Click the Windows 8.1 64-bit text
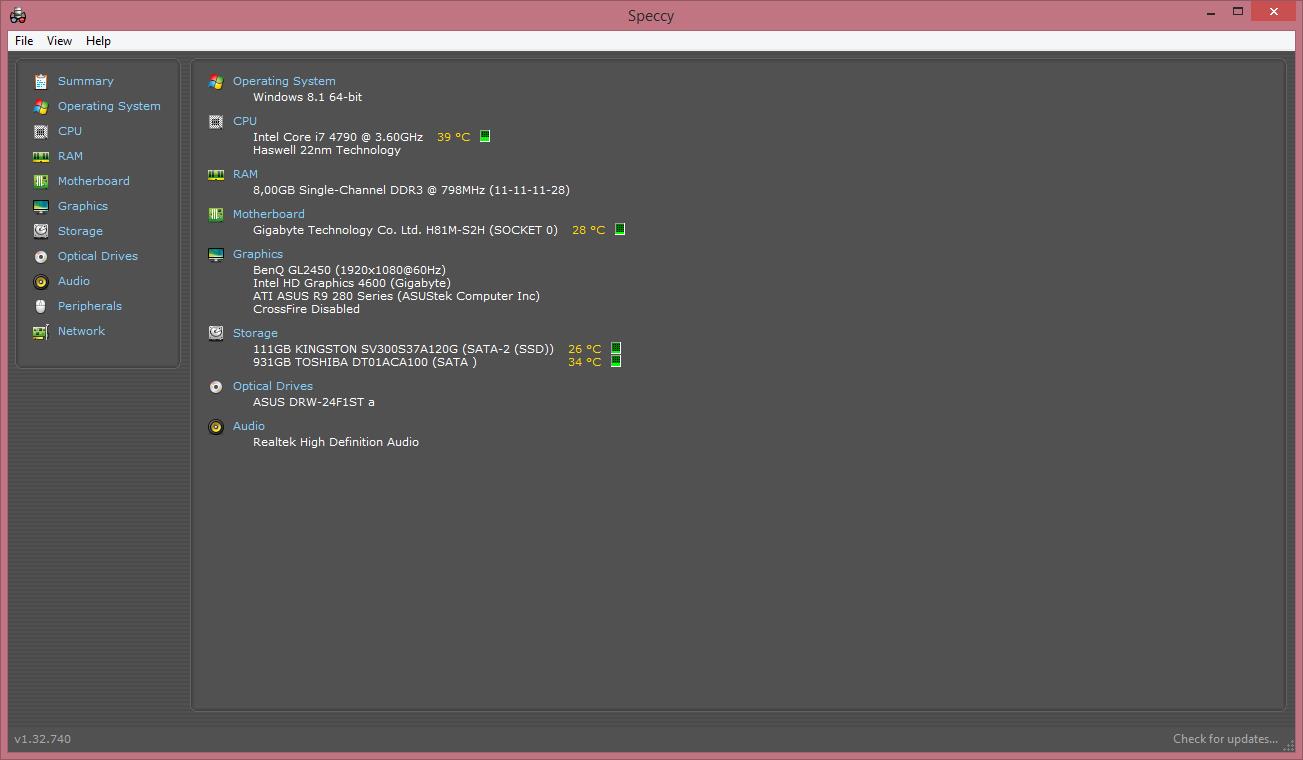Image resolution: width=1303 pixels, height=760 pixels. pos(308,97)
